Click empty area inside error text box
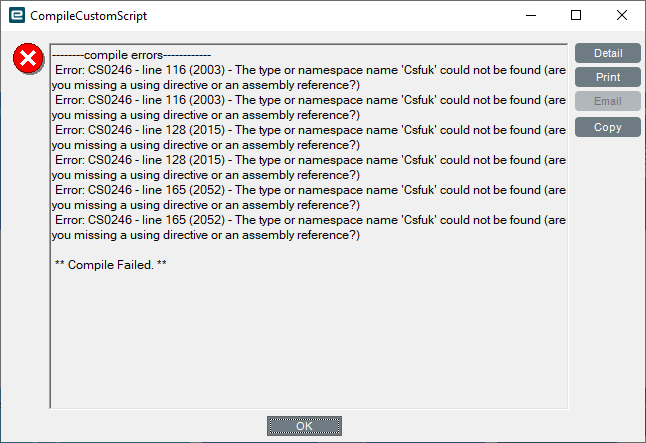 tap(309, 342)
